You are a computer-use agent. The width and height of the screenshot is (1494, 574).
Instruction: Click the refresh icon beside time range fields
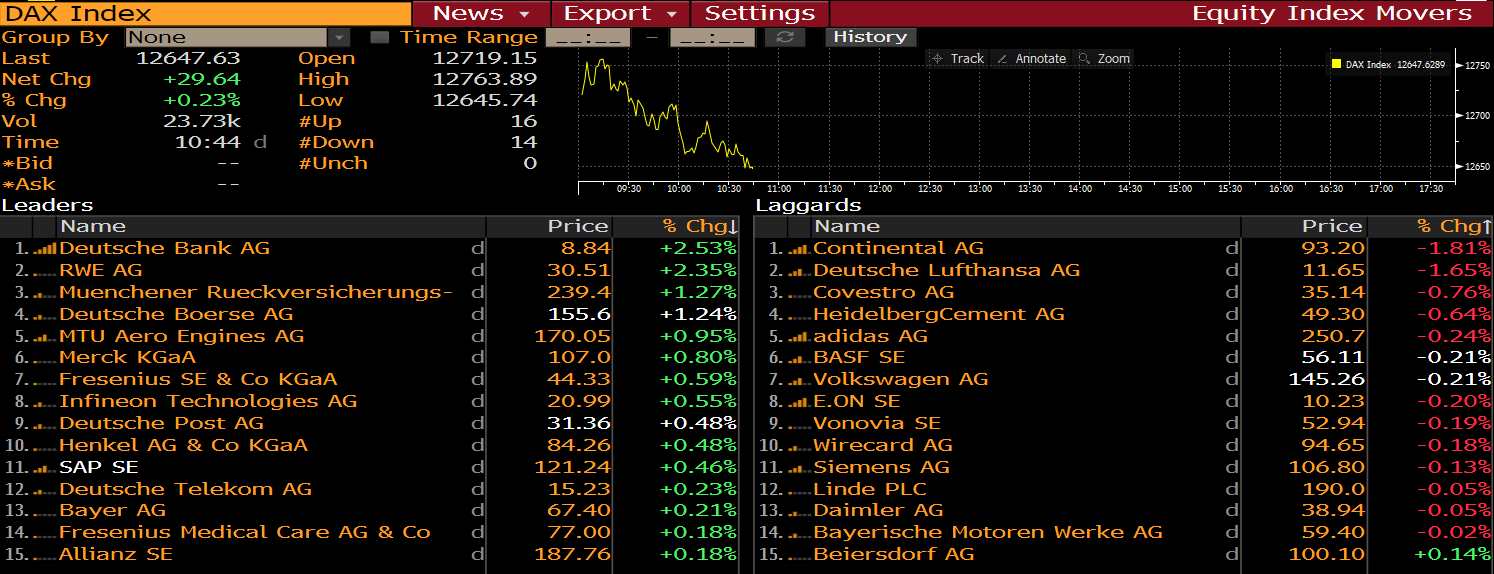click(x=785, y=37)
